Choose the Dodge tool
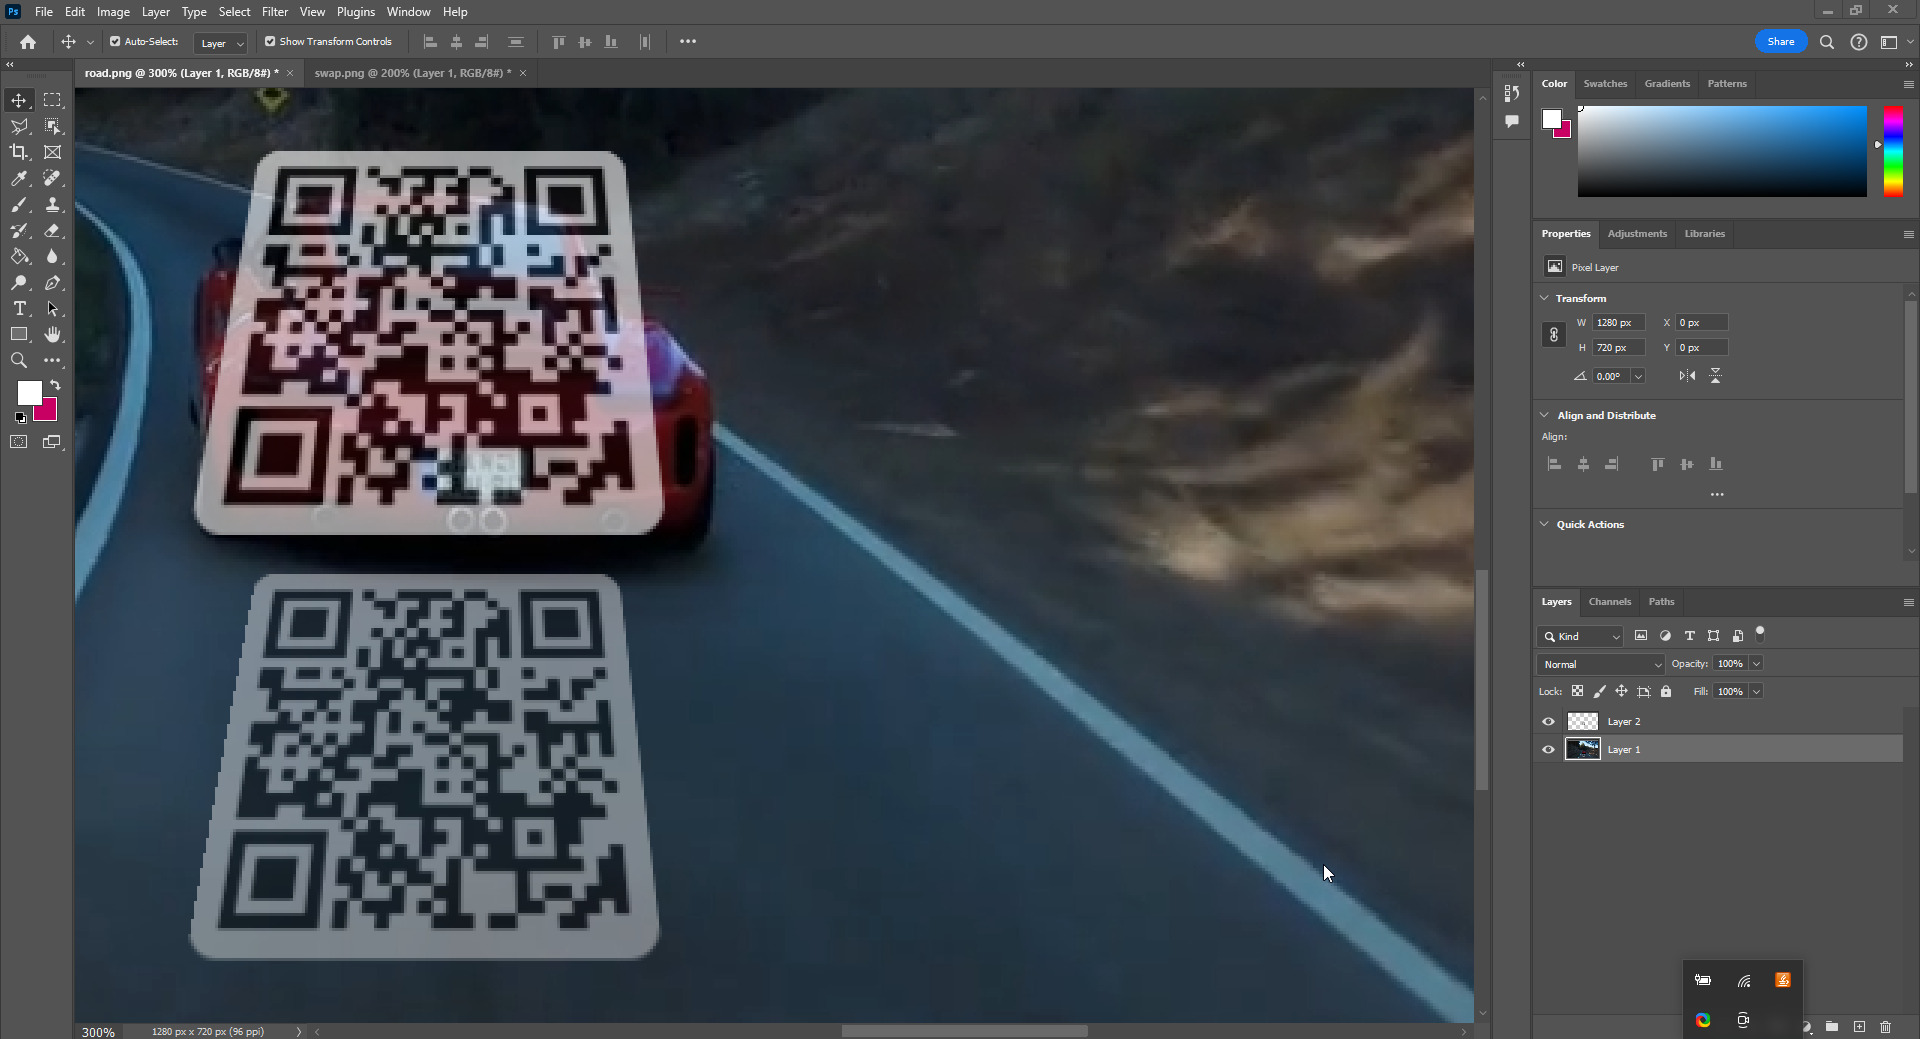 (19, 283)
